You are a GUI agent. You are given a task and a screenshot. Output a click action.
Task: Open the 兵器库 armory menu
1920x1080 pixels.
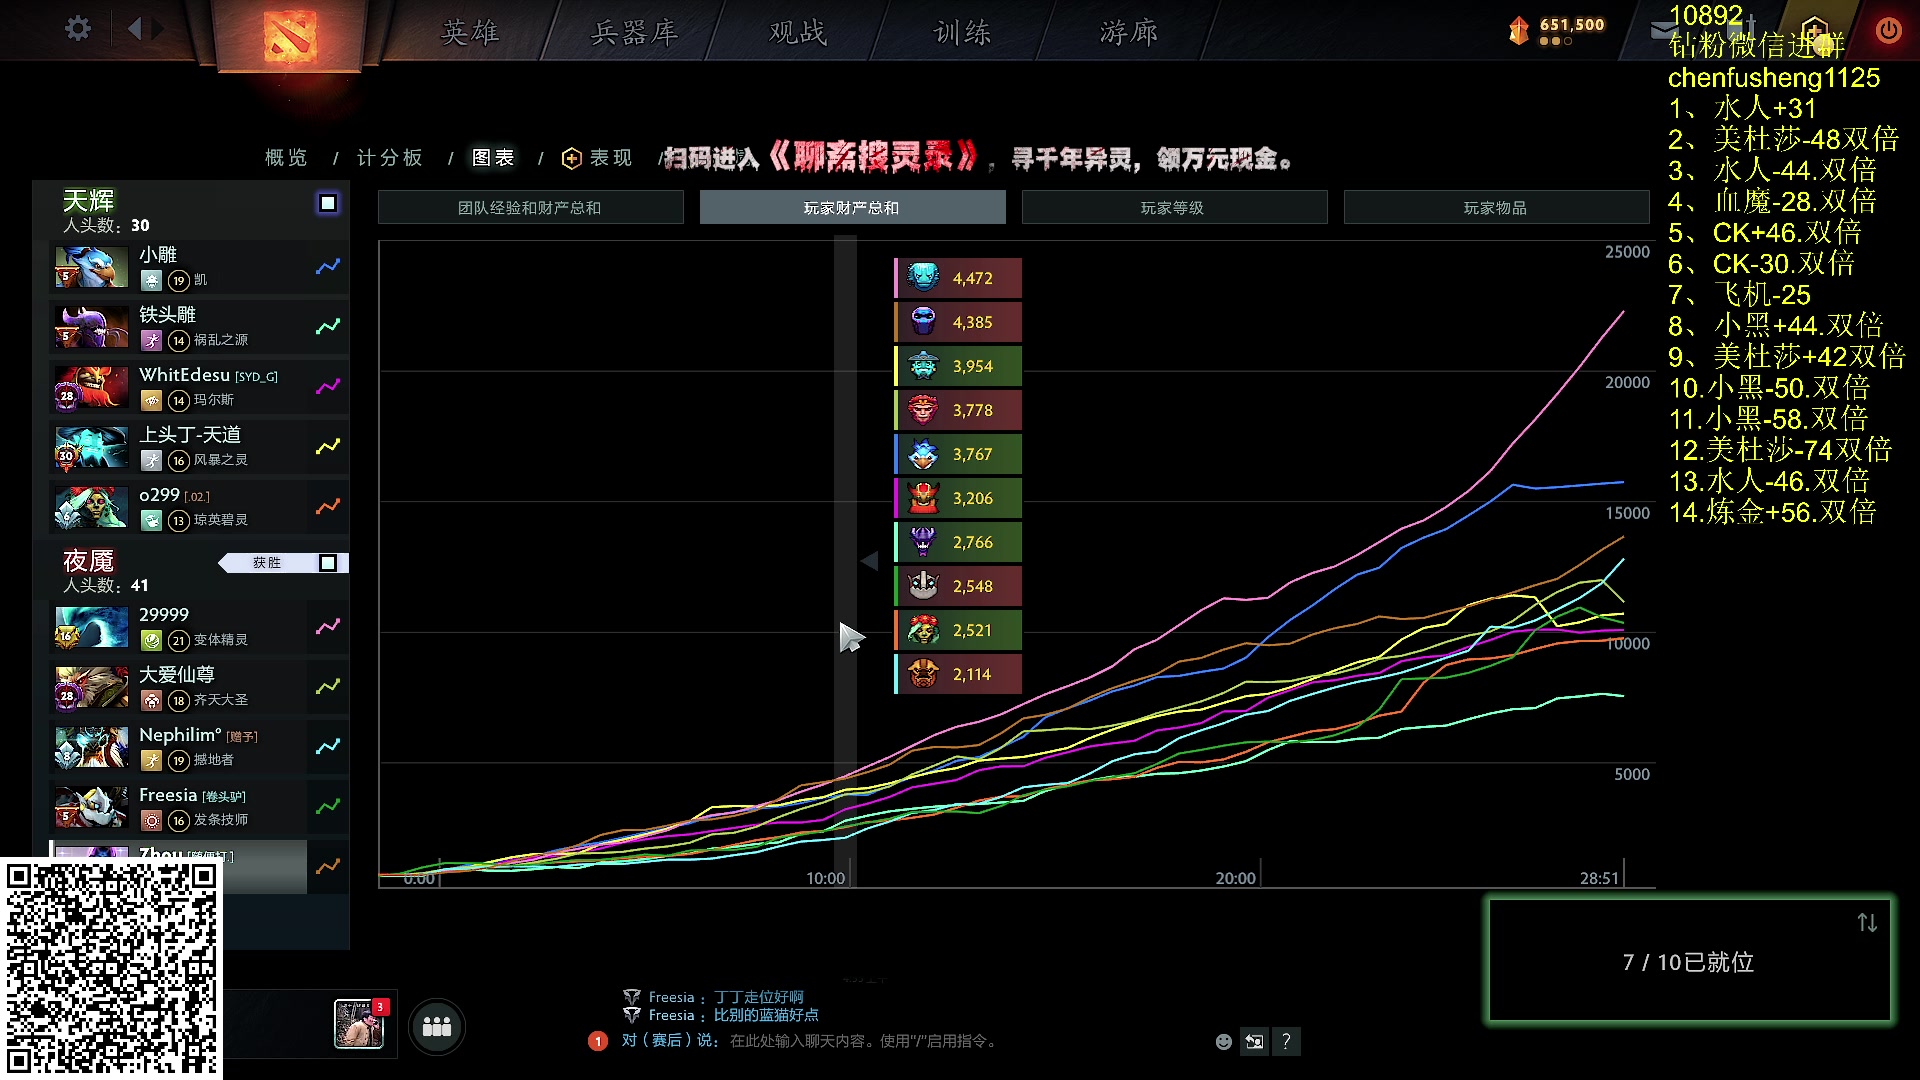click(x=635, y=32)
